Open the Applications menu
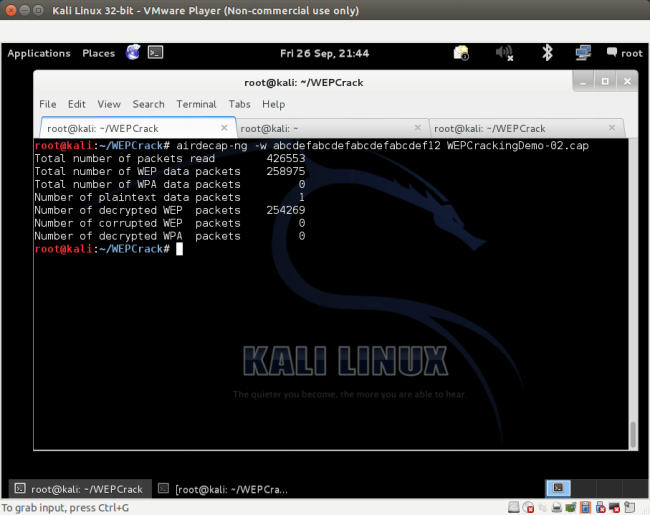650x515 pixels. (x=39, y=53)
